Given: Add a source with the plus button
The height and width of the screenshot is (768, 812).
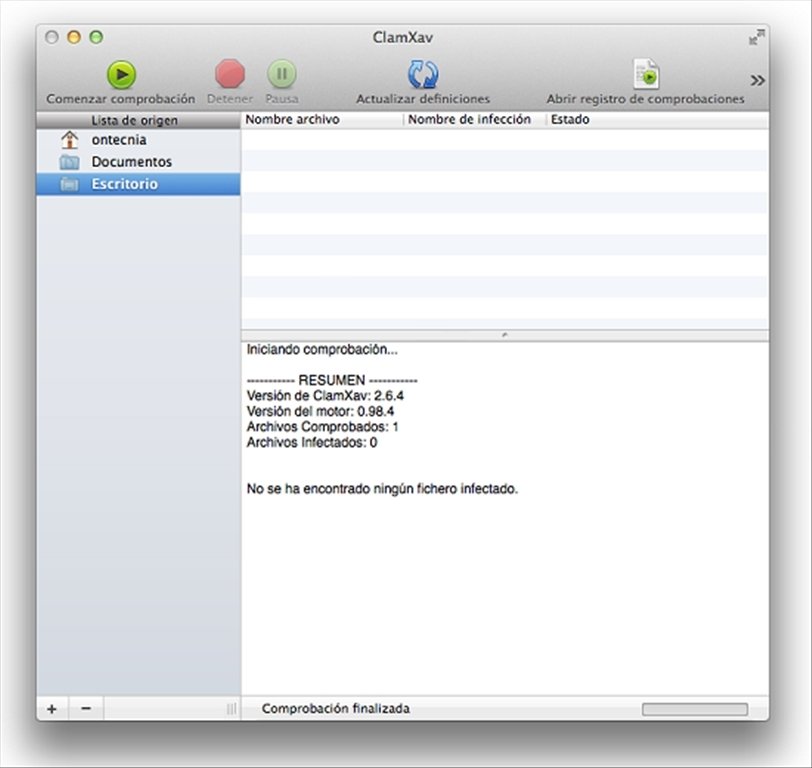Looking at the screenshot, I should 52,708.
